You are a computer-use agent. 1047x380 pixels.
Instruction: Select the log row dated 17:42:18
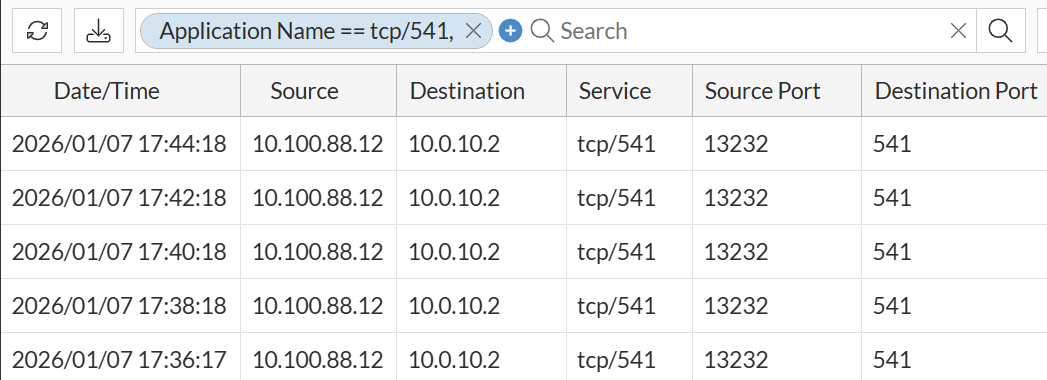click(524, 198)
